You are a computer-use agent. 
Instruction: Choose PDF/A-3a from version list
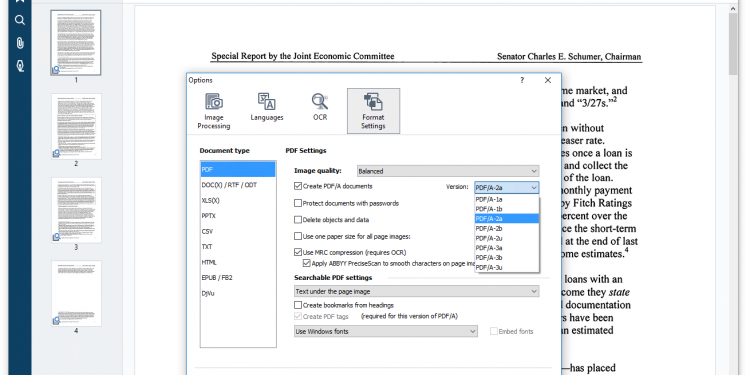tap(507, 248)
